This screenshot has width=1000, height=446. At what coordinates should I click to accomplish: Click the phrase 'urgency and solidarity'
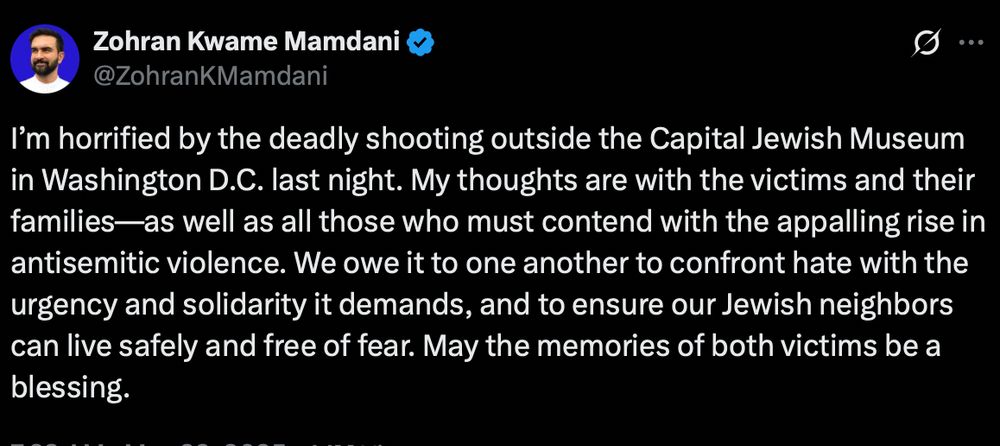coord(158,305)
